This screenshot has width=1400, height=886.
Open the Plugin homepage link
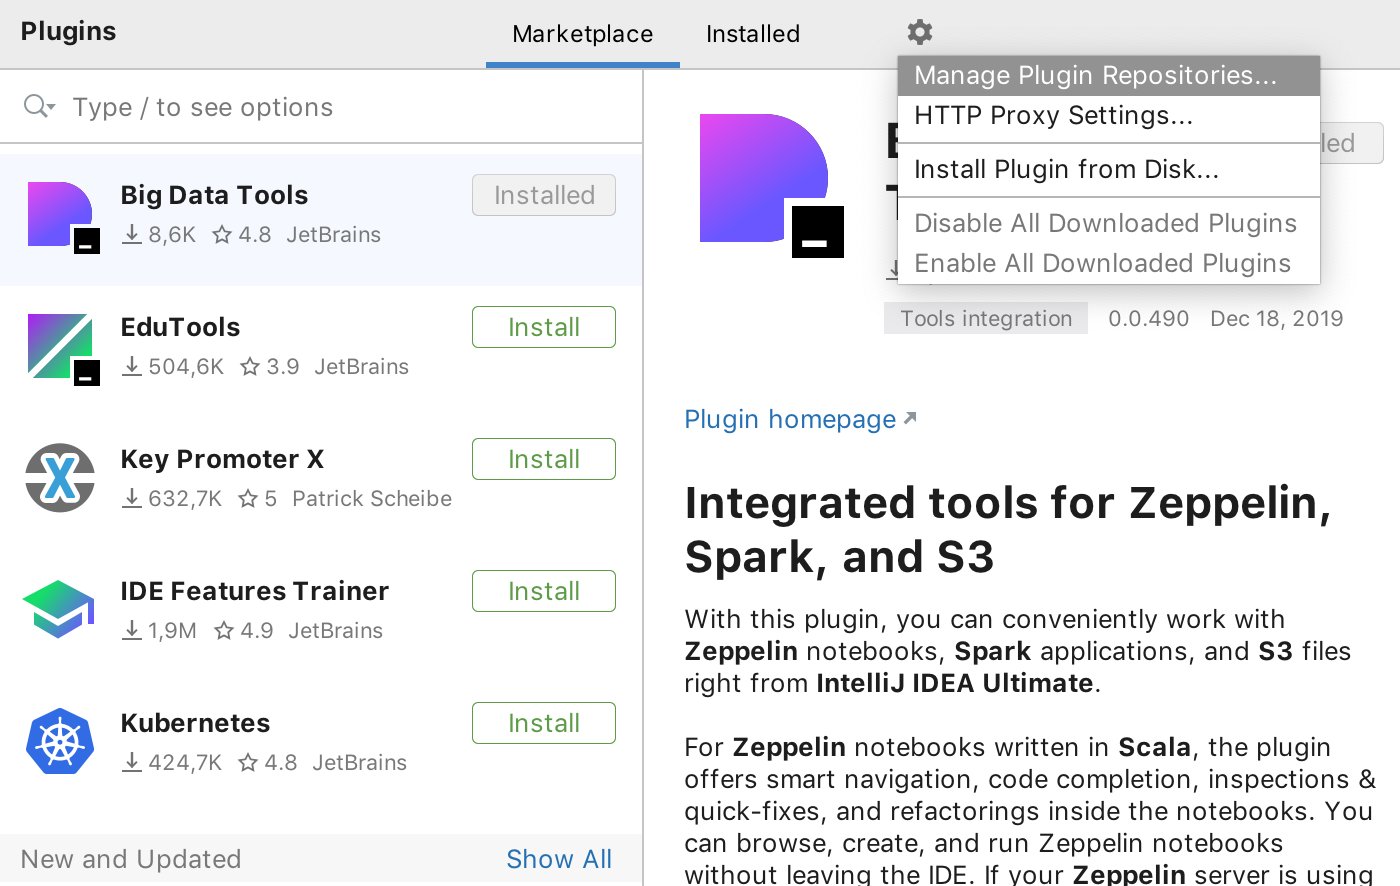(x=790, y=419)
